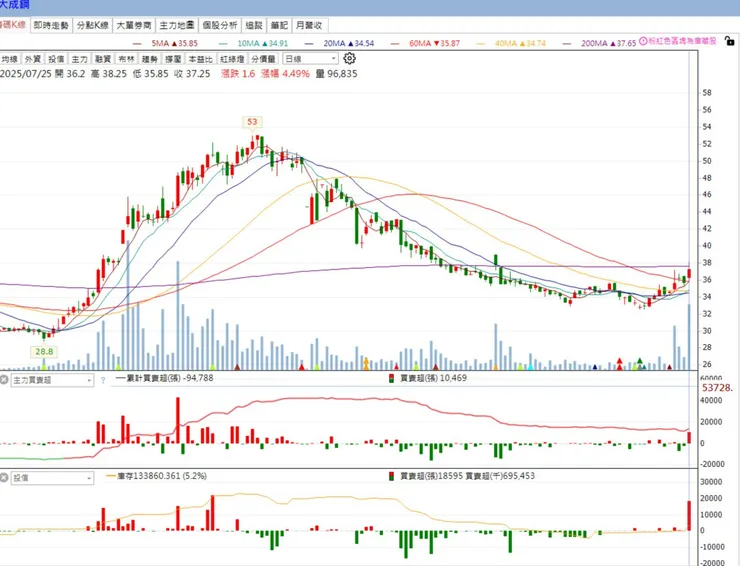740x566 pixels.
Task: Click the pink info notice icon
Action: [643, 42]
